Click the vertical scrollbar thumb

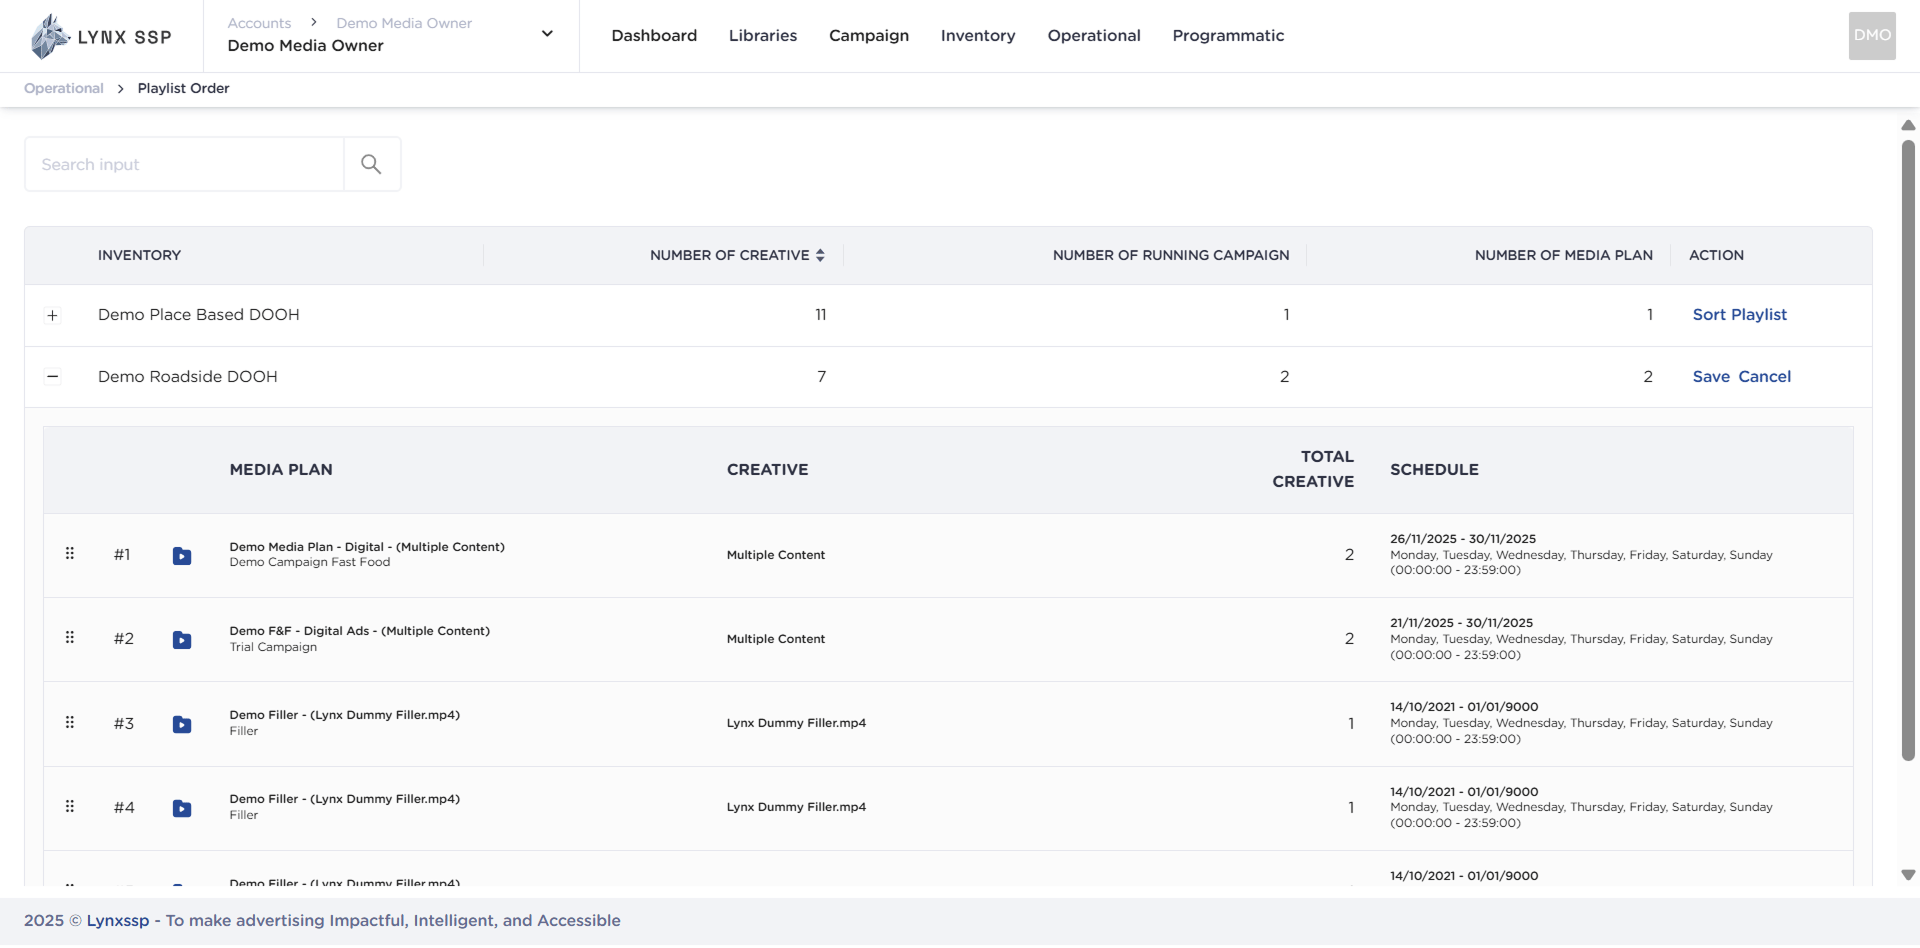(x=1908, y=450)
